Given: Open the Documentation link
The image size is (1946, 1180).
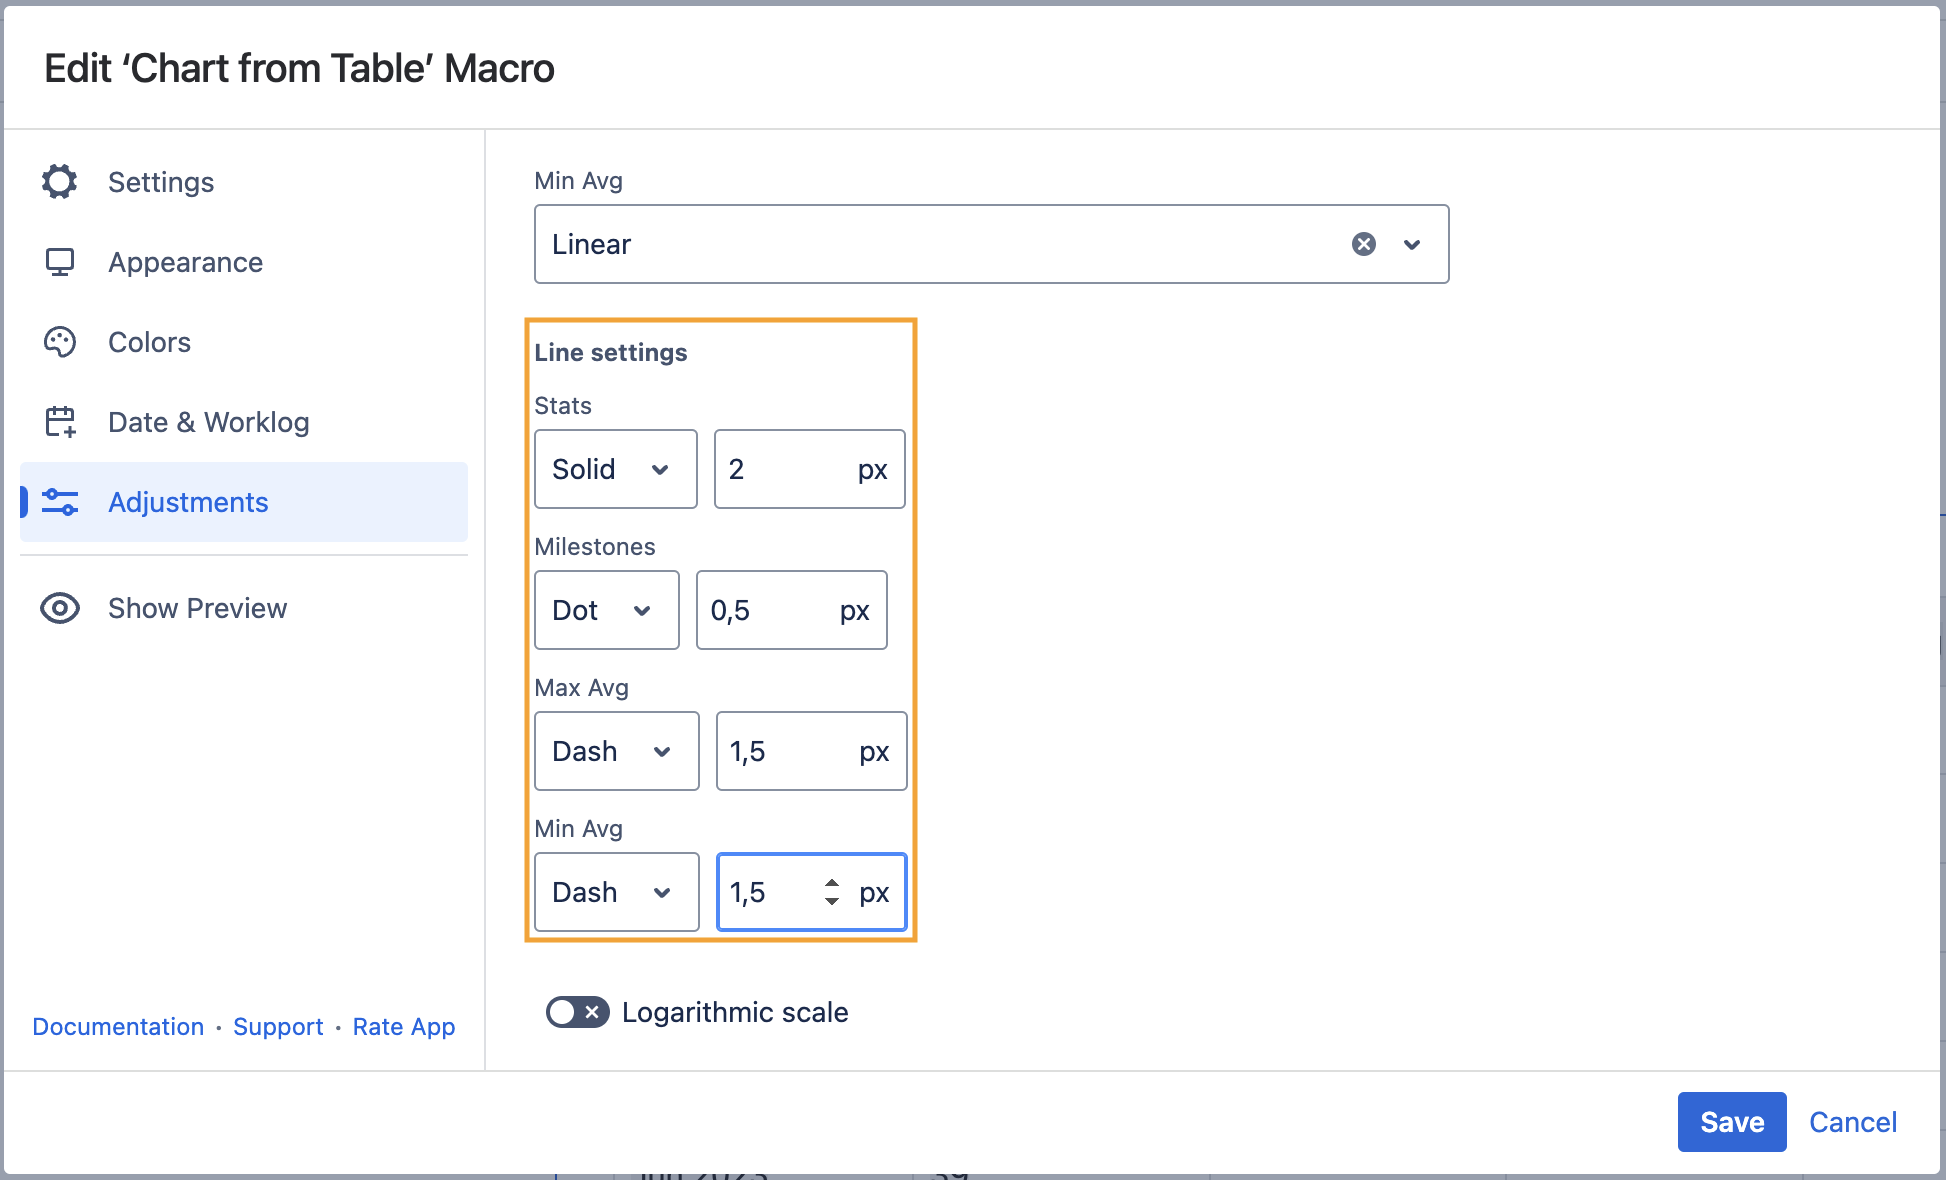Looking at the screenshot, I should click(x=118, y=1027).
